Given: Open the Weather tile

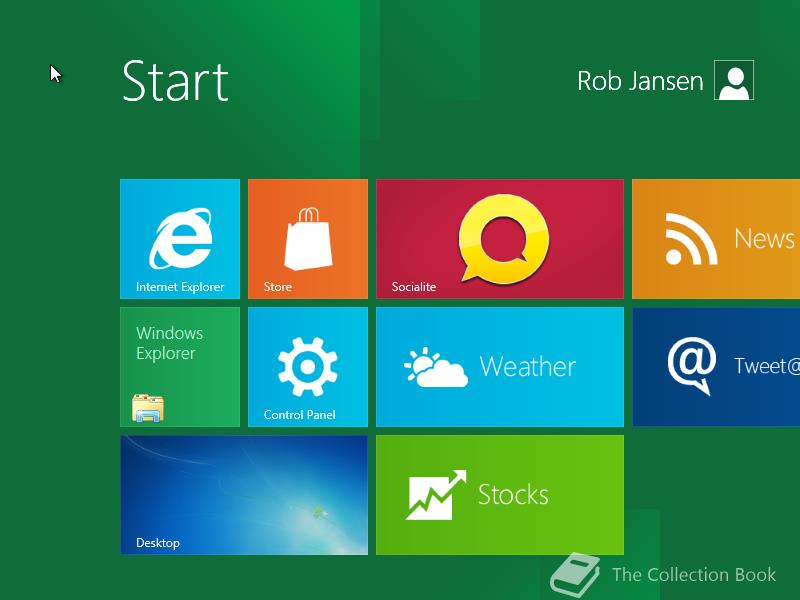Looking at the screenshot, I should click(x=499, y=367).
